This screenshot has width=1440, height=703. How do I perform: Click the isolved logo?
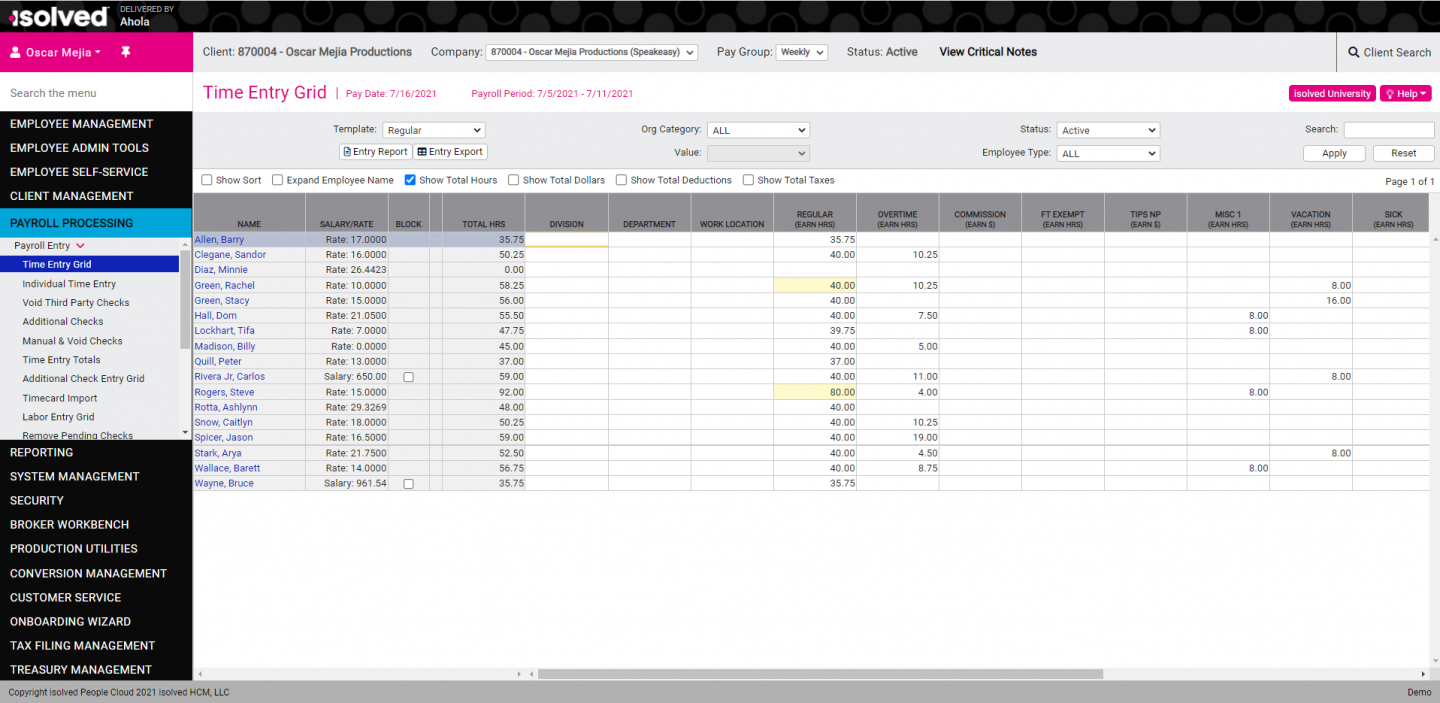(x=58, y=16)
